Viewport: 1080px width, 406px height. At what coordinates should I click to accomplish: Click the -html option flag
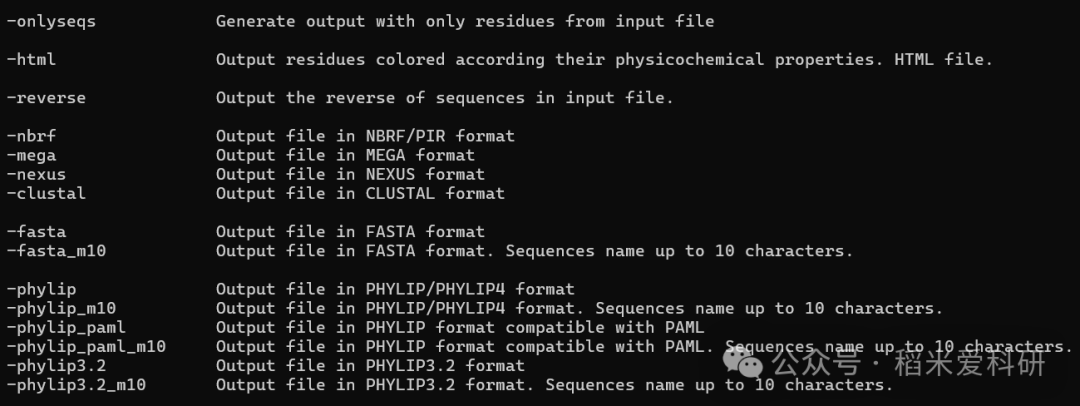(x=31, y=60)
